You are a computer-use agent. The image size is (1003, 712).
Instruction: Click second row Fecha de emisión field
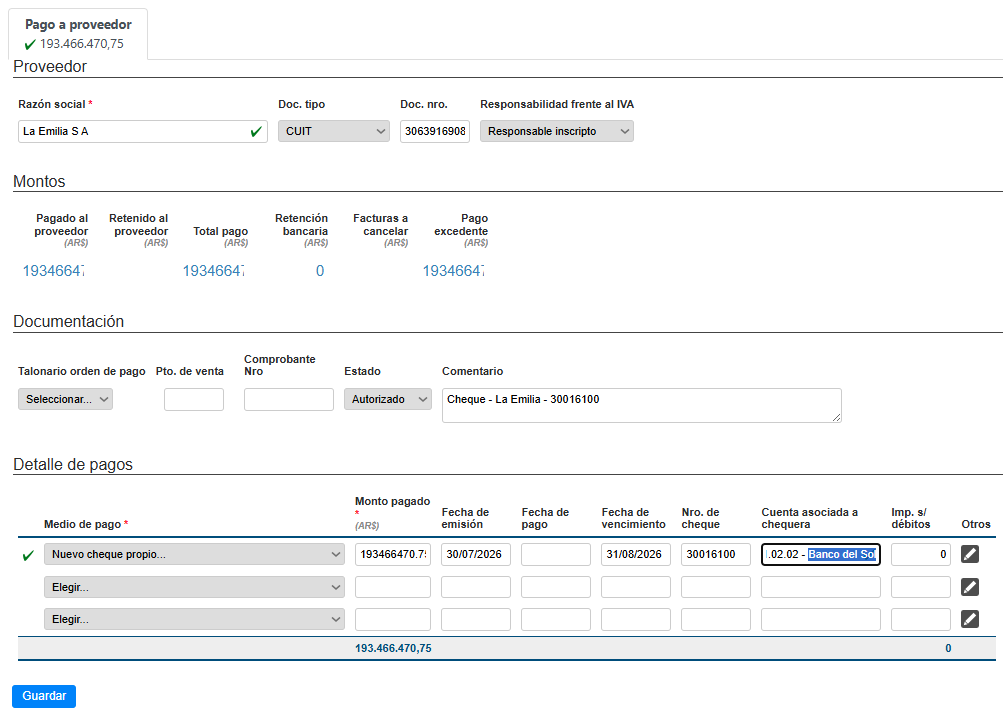476,587
